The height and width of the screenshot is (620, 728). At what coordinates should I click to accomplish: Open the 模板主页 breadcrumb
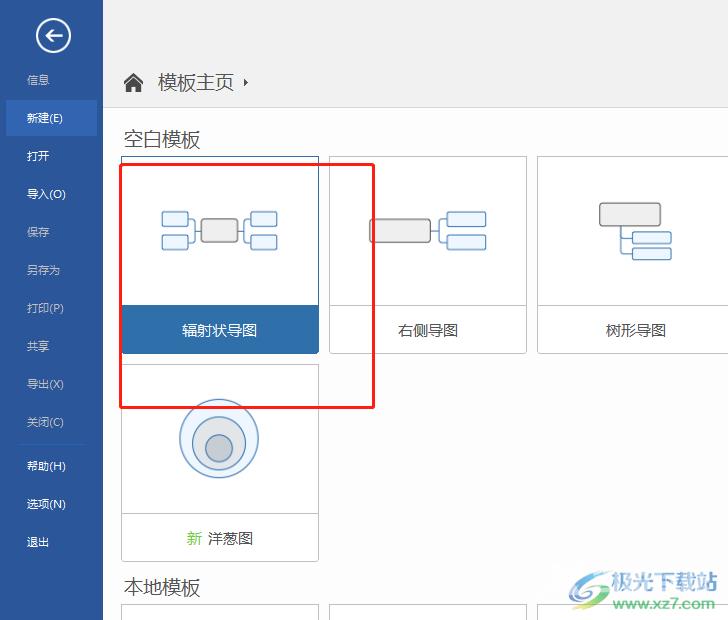pyautogui.click(x=195, y=83)
